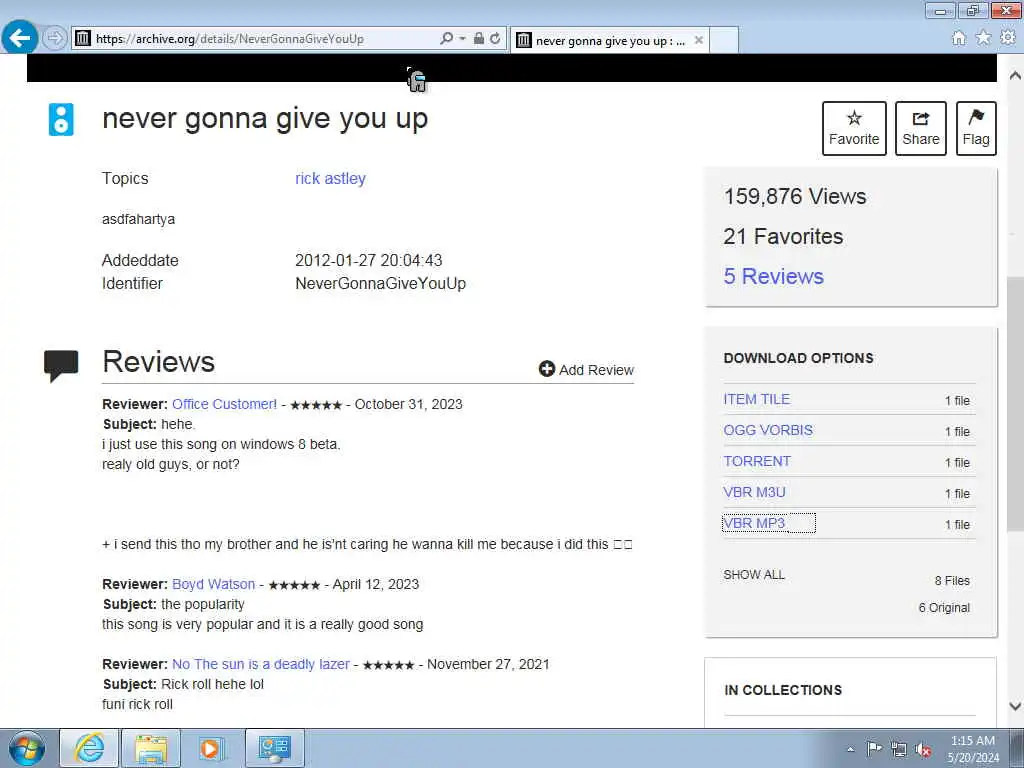Jump to '5 Reviews' link
This screenshot has height=768, width=1024.
[x=773, y=276]
